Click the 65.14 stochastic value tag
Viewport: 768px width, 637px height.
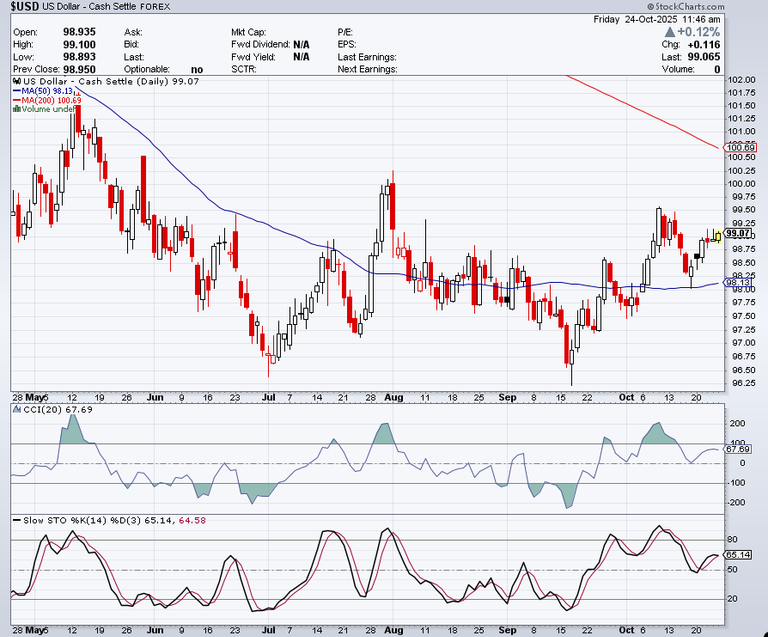coord(738,554)
